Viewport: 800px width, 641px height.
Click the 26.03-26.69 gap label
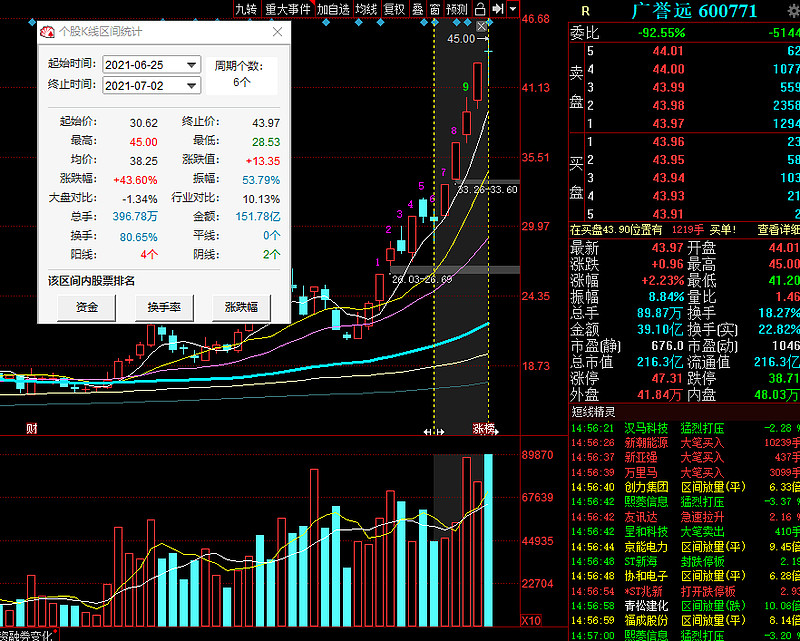pos(421,279)
